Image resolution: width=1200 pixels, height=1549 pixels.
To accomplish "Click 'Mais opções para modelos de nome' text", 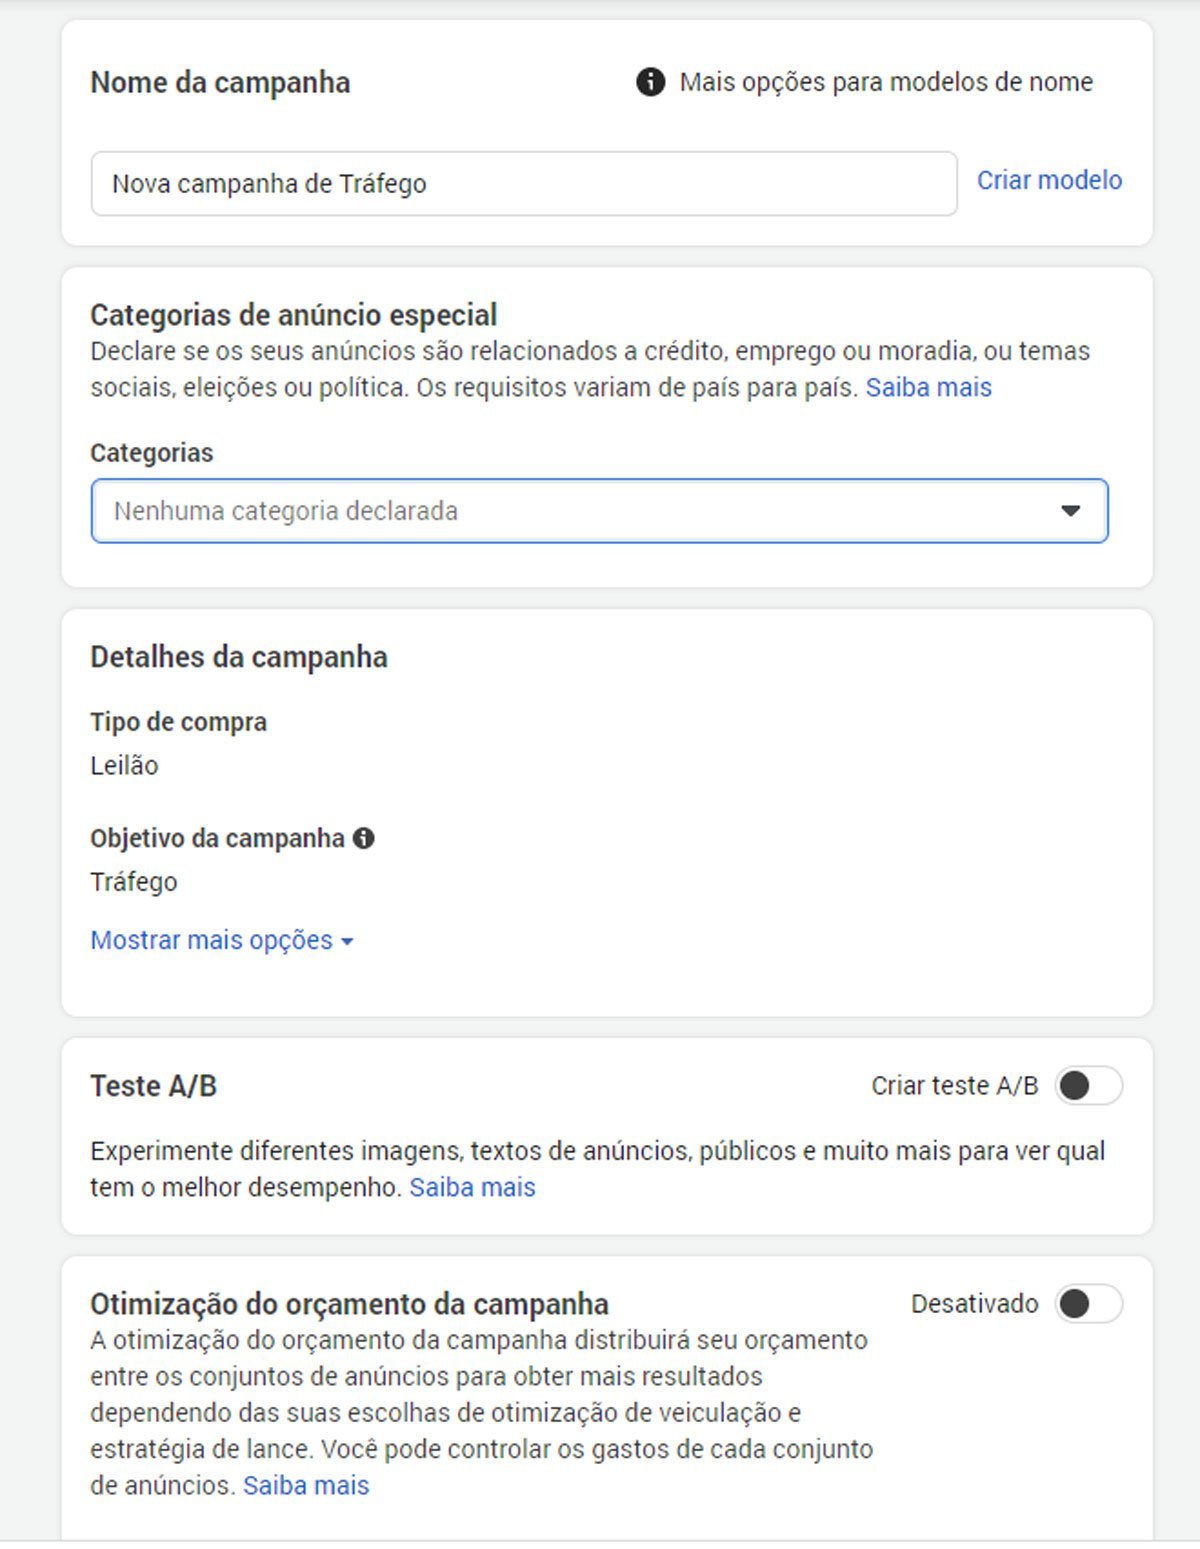I will 886,82.
